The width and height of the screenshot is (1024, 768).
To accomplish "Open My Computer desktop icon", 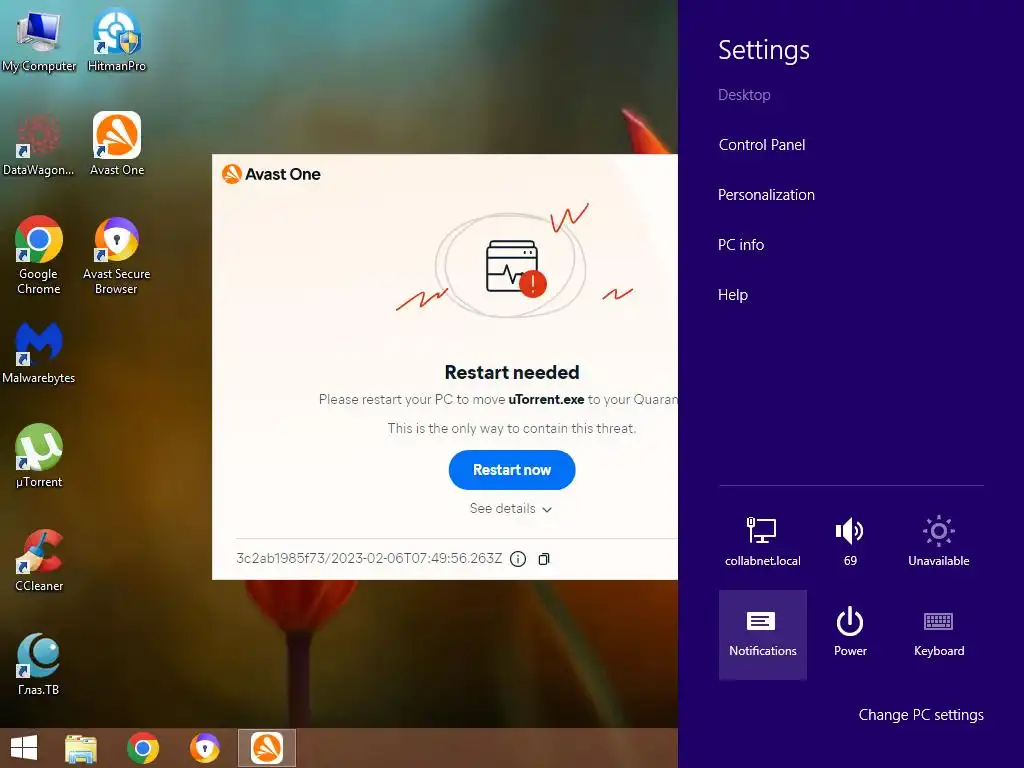I will [39, 40].
